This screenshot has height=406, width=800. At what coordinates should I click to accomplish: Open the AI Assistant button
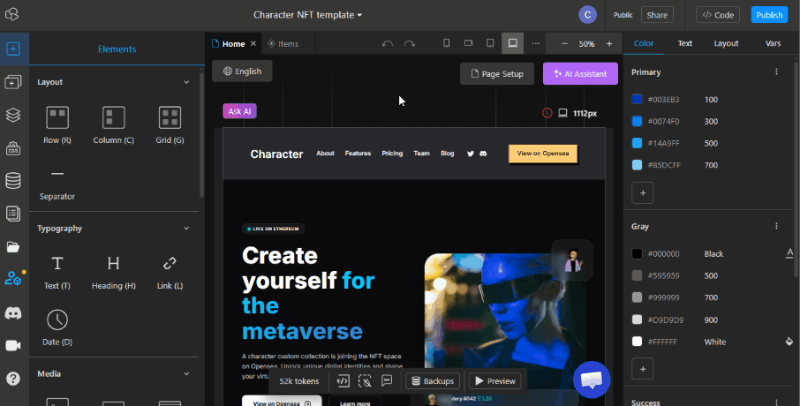click(x=580, y=74)
